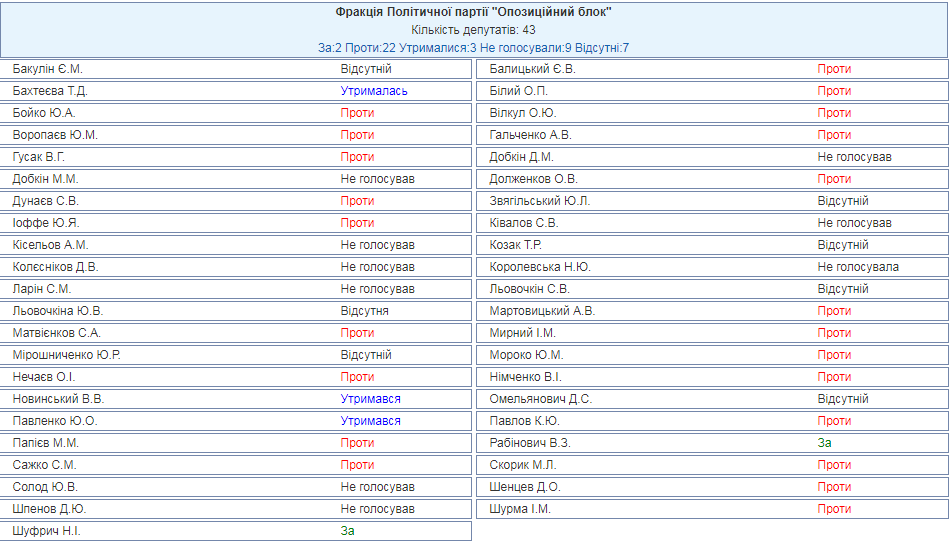Click 'Відсутня' status for Льовочкіна Ю.В.
The height and width of the screenshot is (542, 952).
click(365, 311)
